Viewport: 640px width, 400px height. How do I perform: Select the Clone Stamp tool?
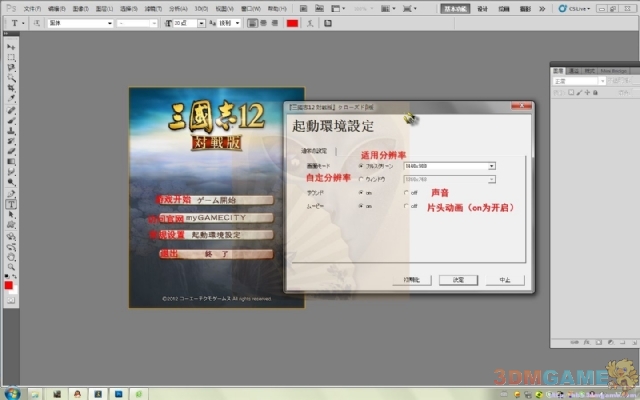(x=11, y=131)
